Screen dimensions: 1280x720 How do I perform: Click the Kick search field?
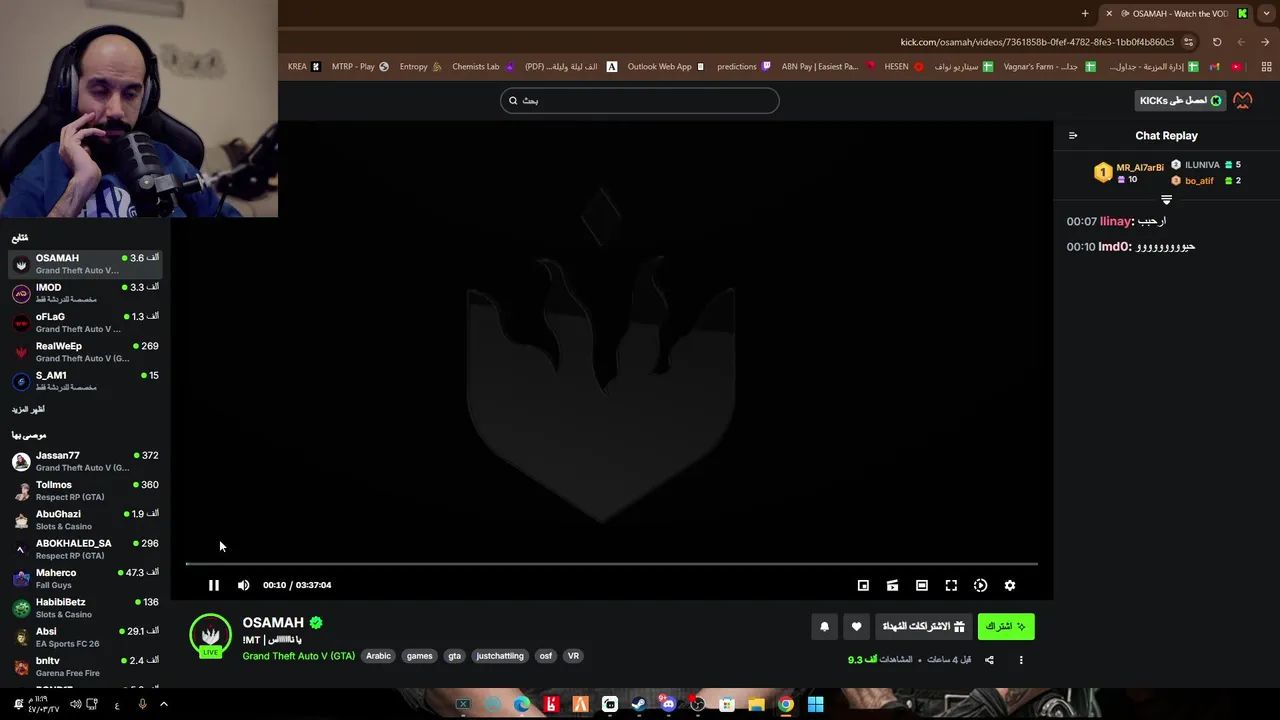[640, 100]
